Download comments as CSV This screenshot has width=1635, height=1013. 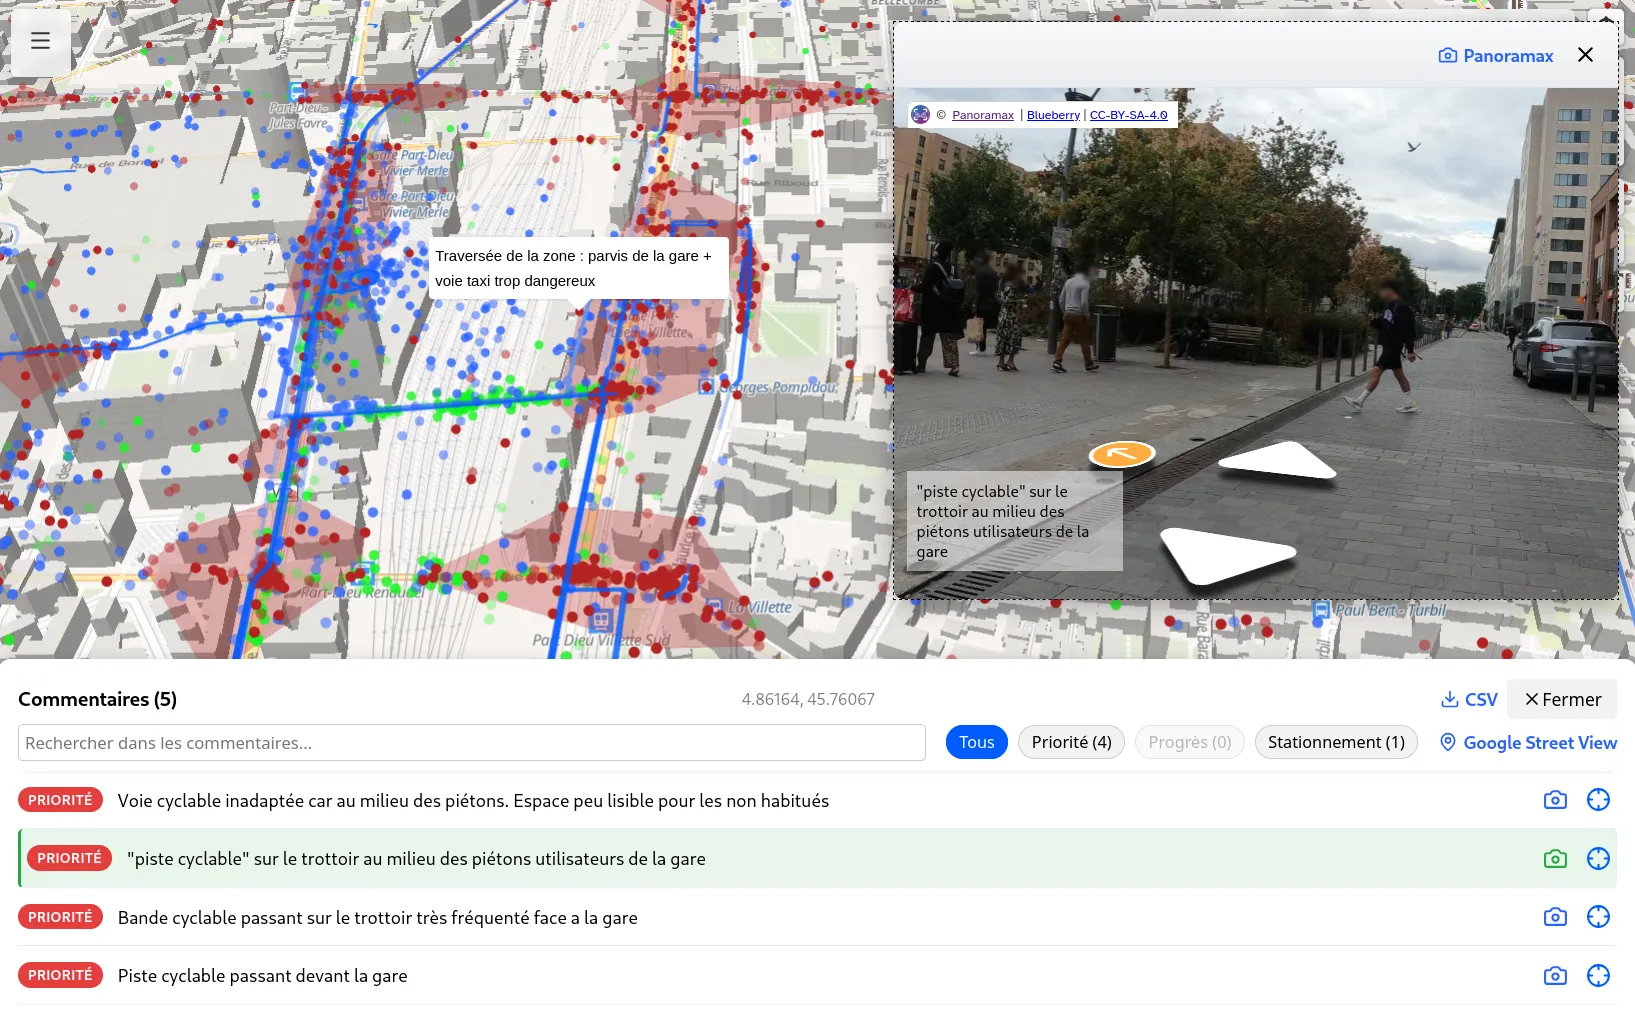point(1468,699)
